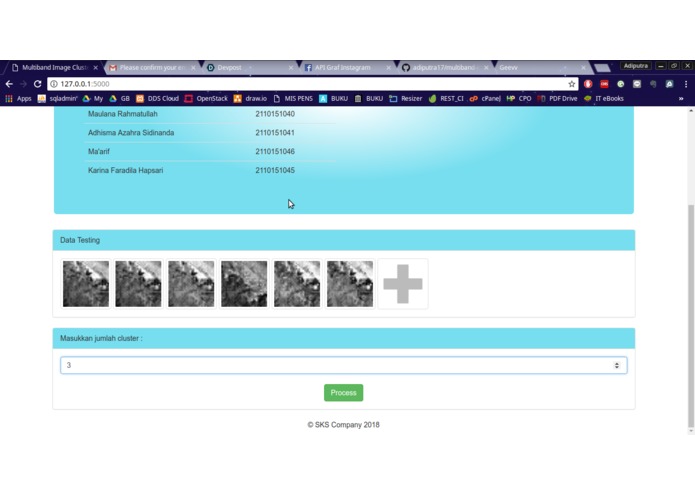Open the cPanel bookmark

(x=485, y=98)
